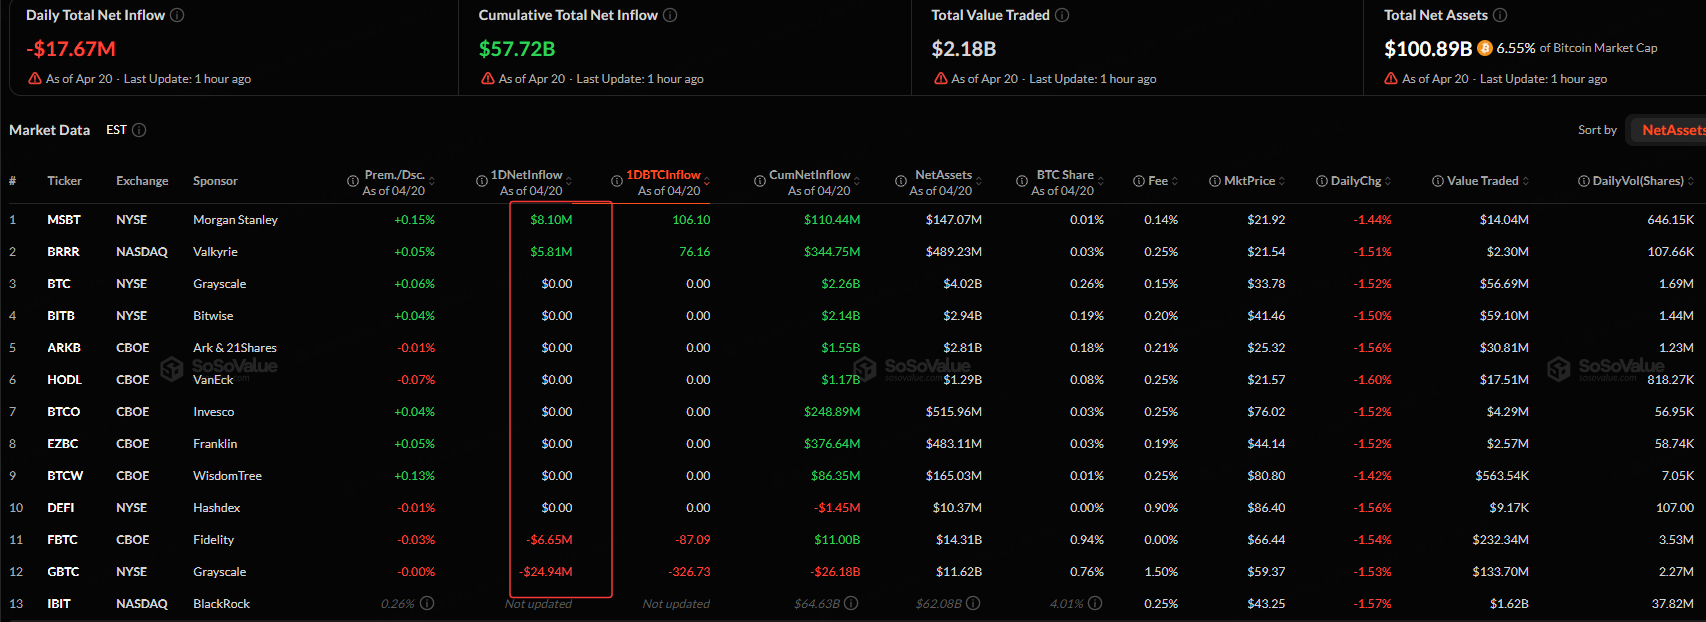Sort table by BTC Share column
This screenshot has height=622, width=1706.
[1101, 181]
